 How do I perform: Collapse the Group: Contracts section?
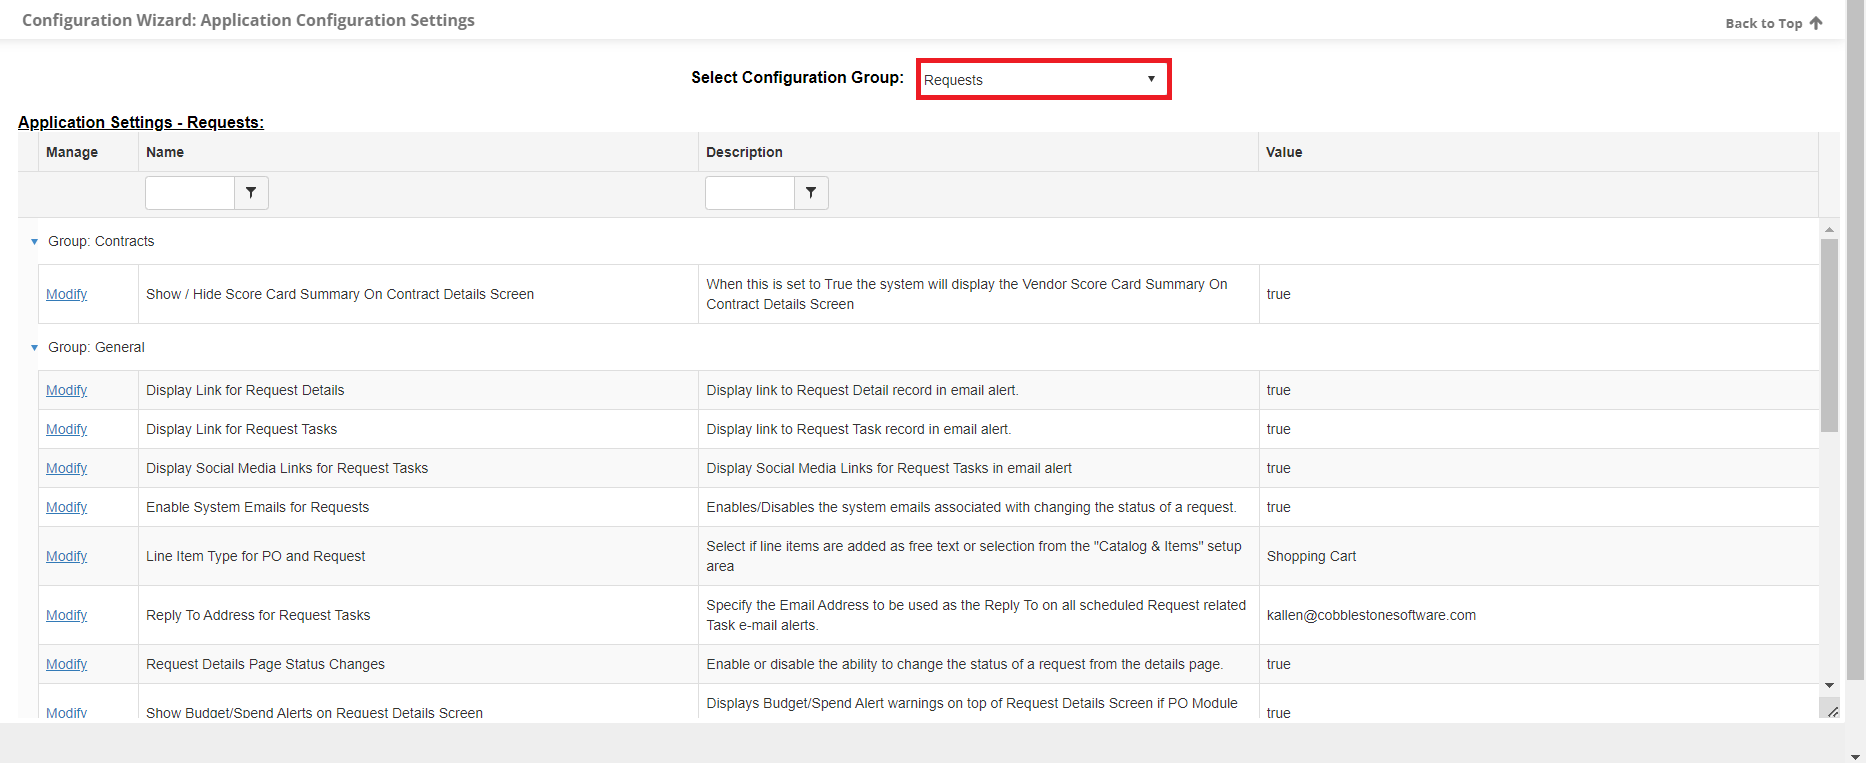tap(34, 242)
